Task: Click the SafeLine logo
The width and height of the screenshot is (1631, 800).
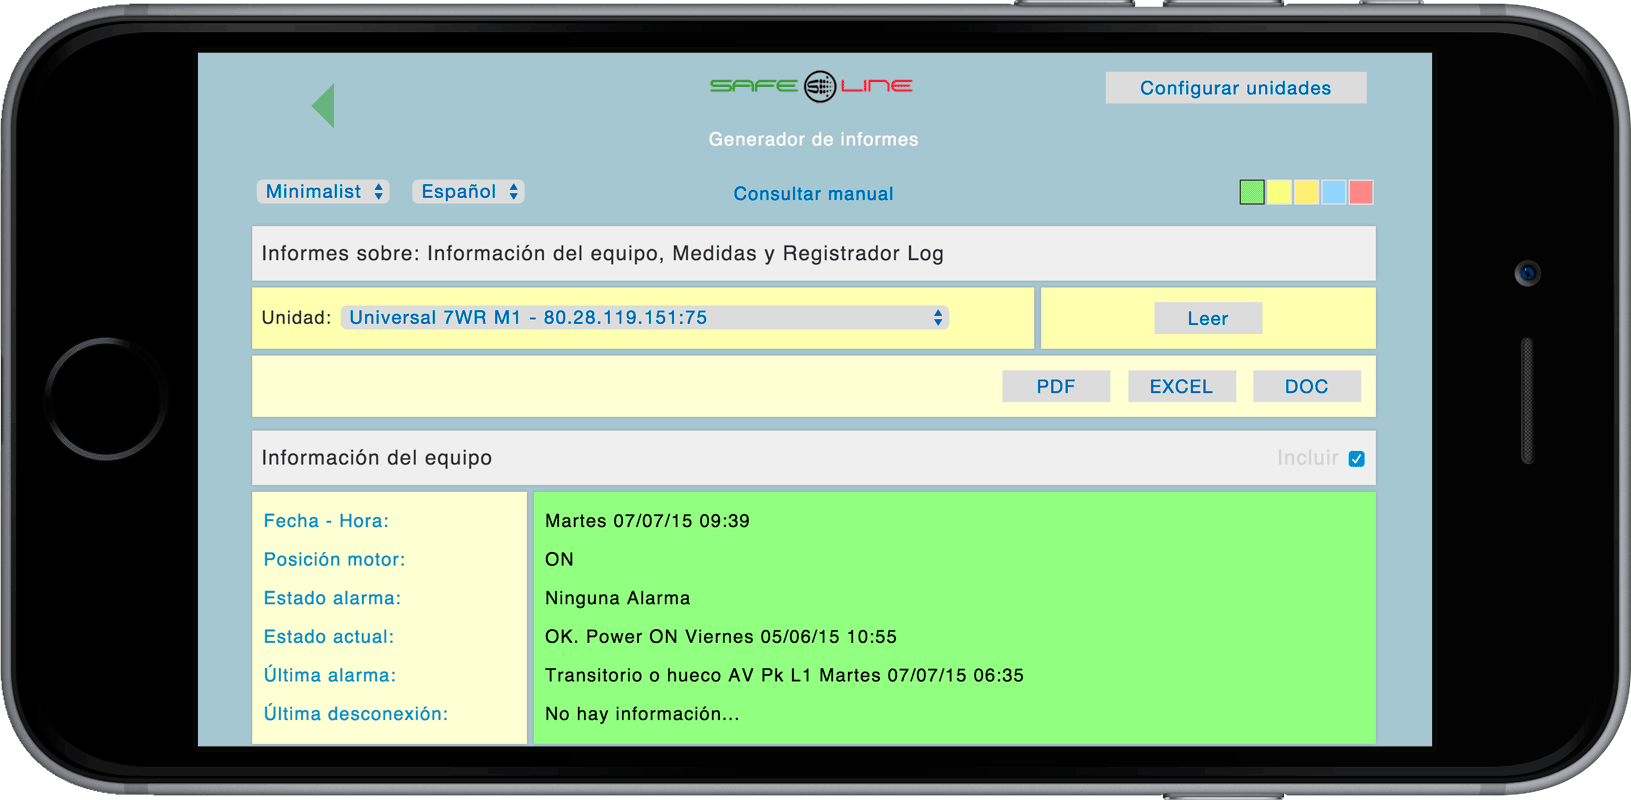Action: (x=811, y=86)
